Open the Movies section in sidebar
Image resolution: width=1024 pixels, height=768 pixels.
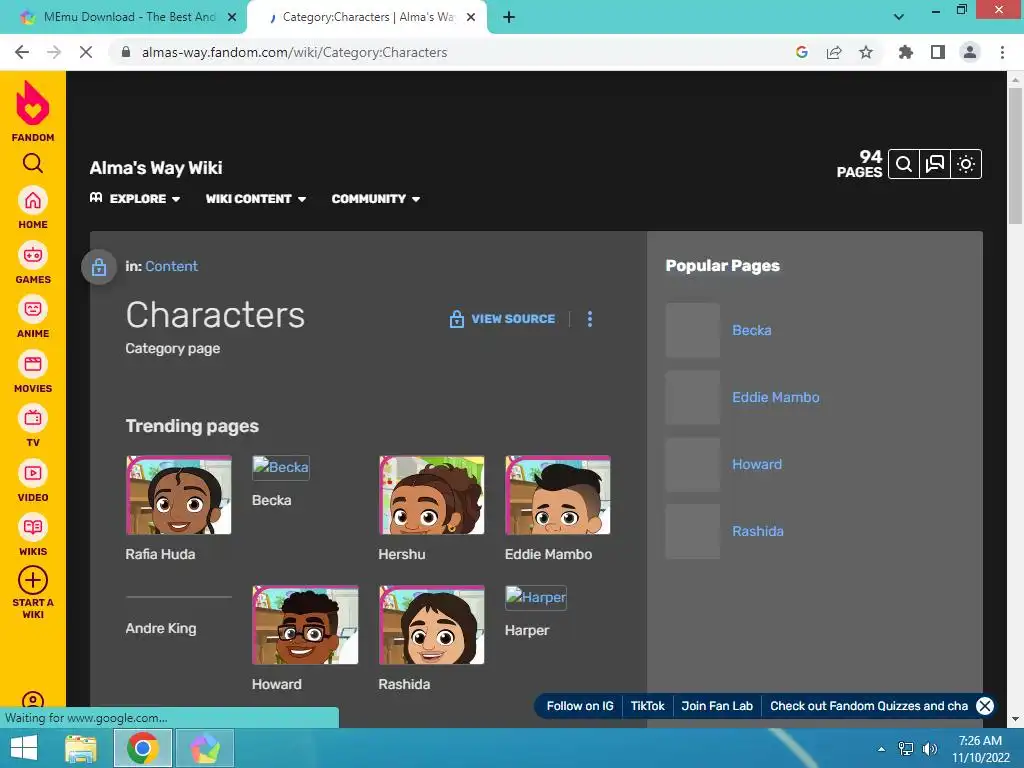click(x=33, y=372)
